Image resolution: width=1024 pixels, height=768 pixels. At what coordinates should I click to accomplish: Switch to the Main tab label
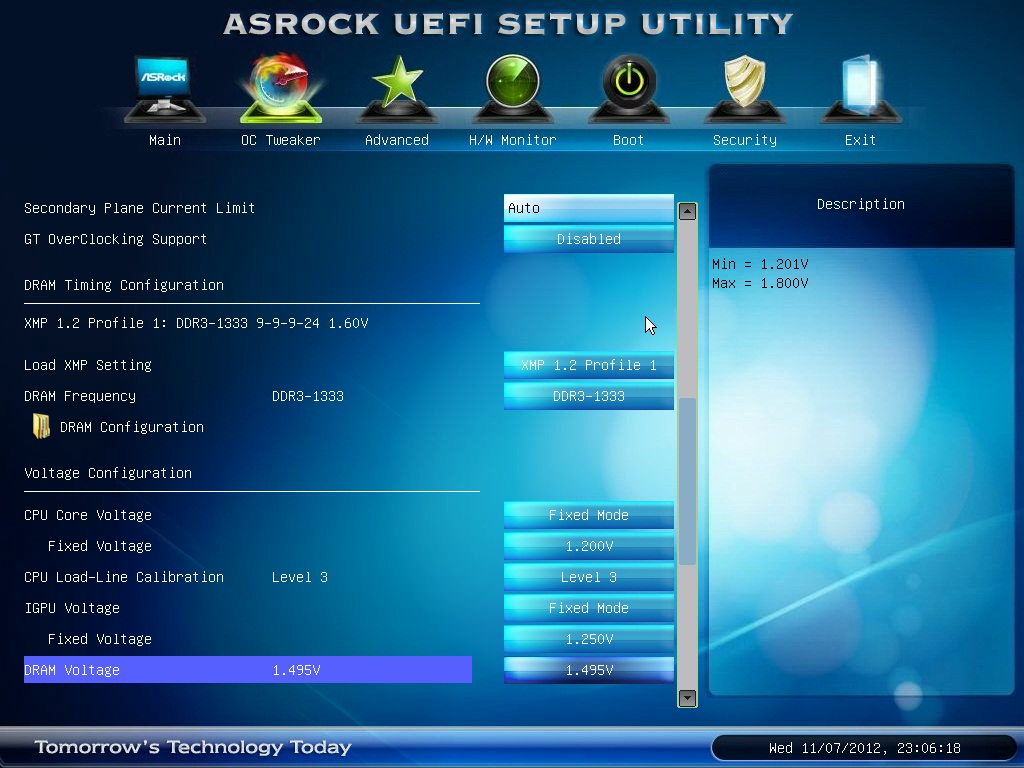click(x=165, y=140)
